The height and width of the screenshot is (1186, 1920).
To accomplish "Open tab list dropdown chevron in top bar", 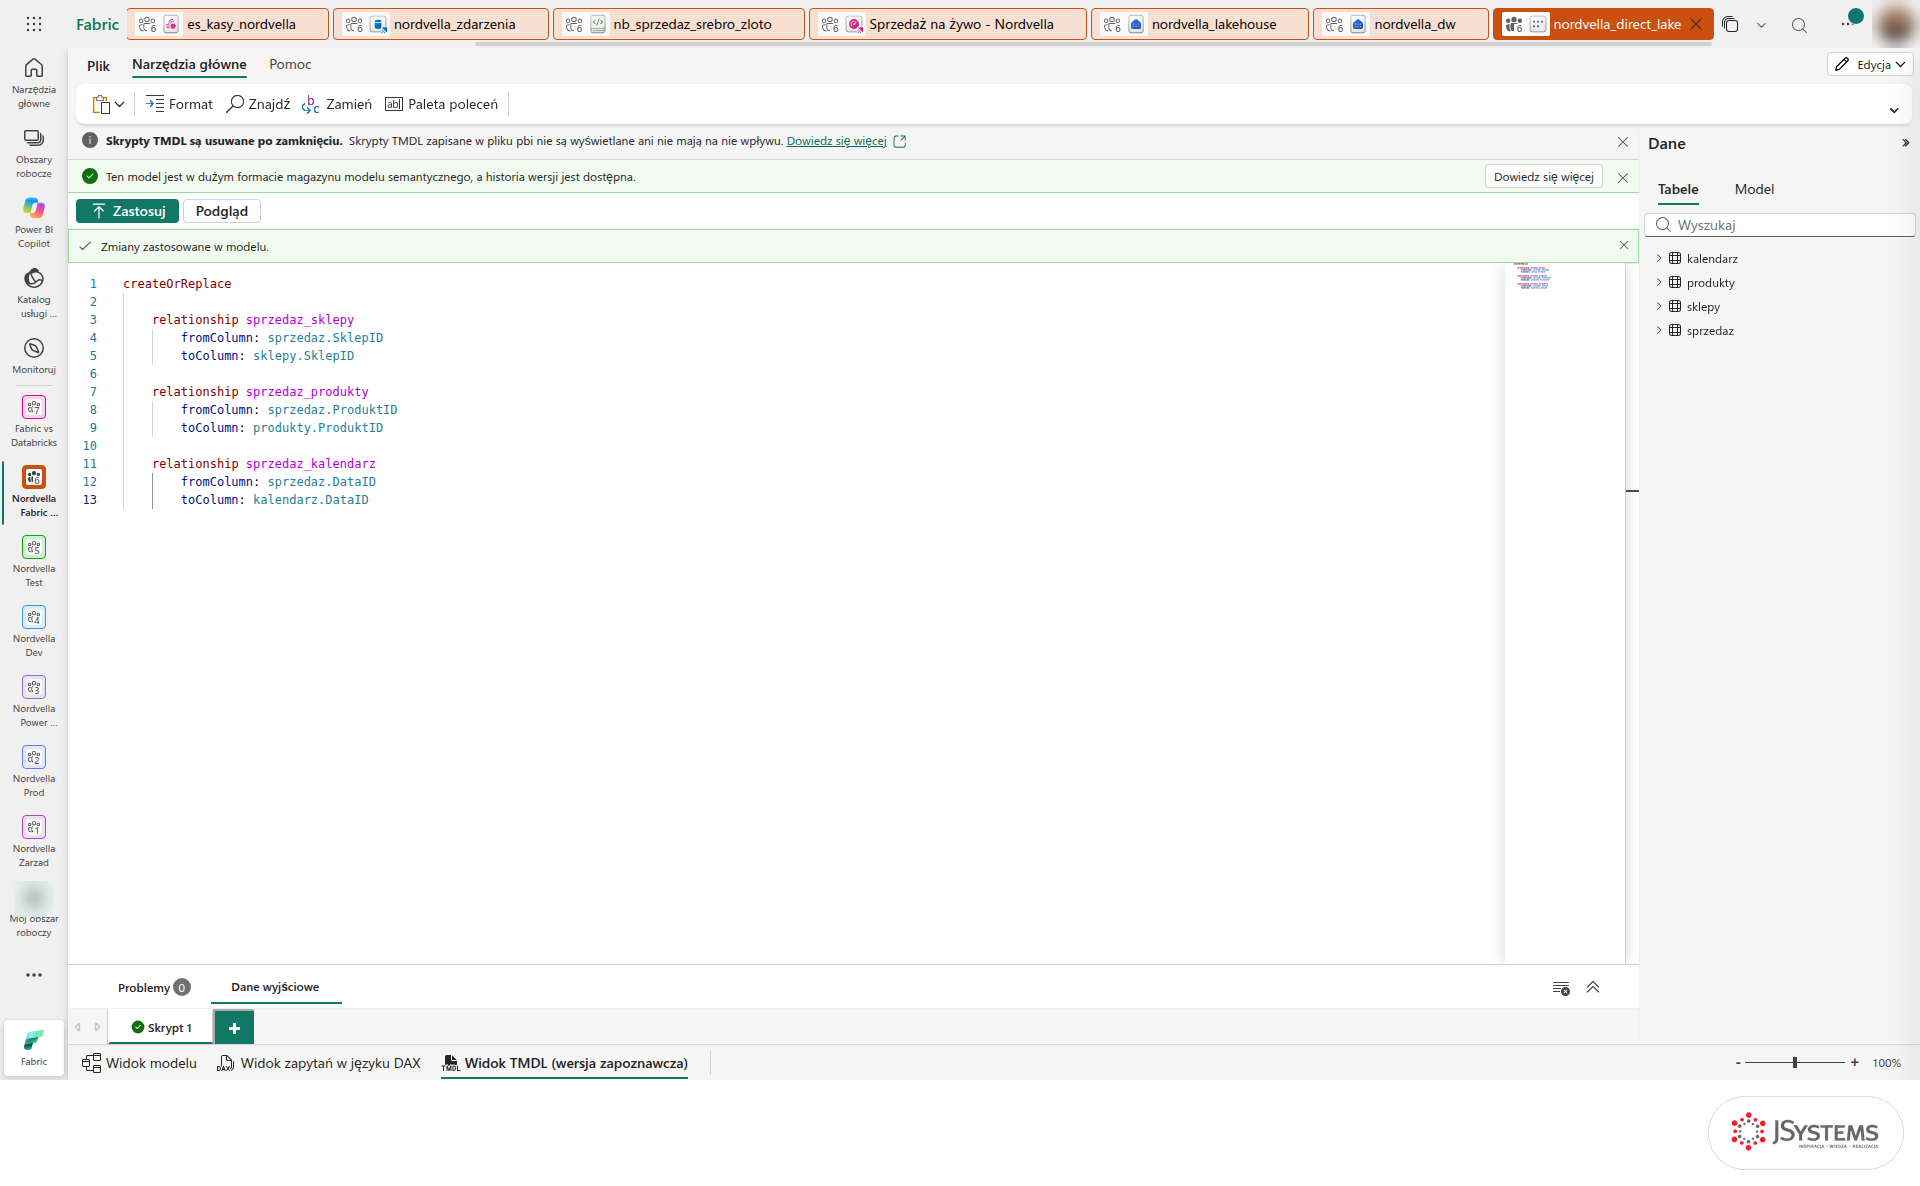I will pos(1761,25).
